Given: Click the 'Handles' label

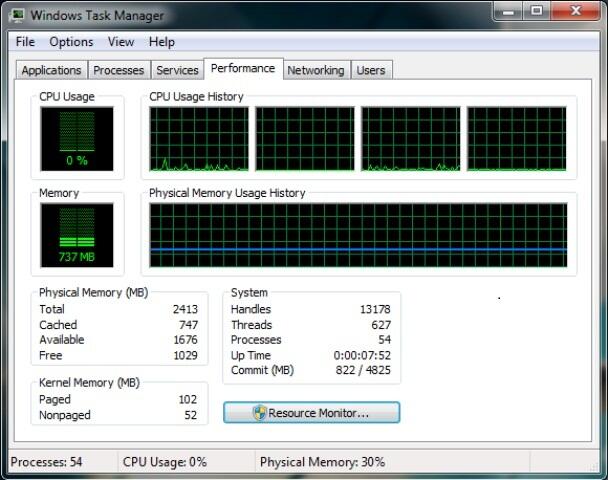Looking at the screenshot, I should [250, 309].
